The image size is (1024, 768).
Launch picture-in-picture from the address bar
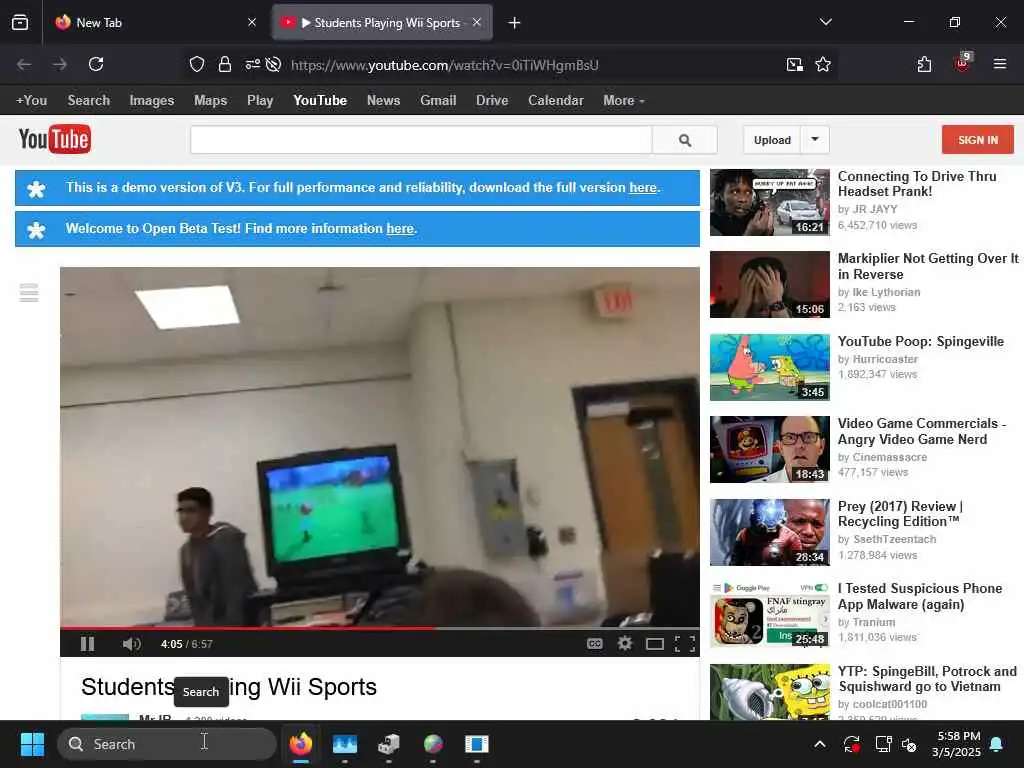[794, 64]
